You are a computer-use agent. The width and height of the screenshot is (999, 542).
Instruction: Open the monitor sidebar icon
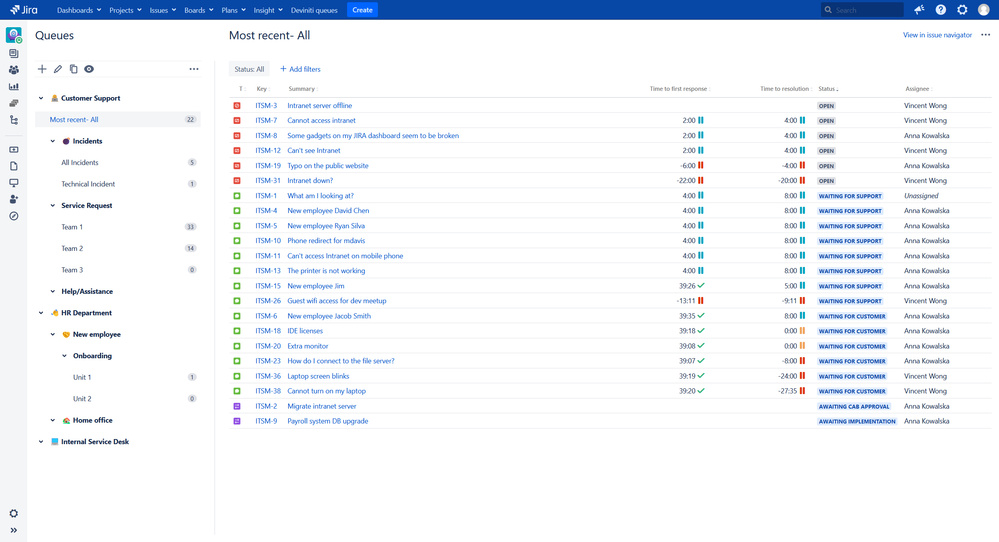[13, 183]
